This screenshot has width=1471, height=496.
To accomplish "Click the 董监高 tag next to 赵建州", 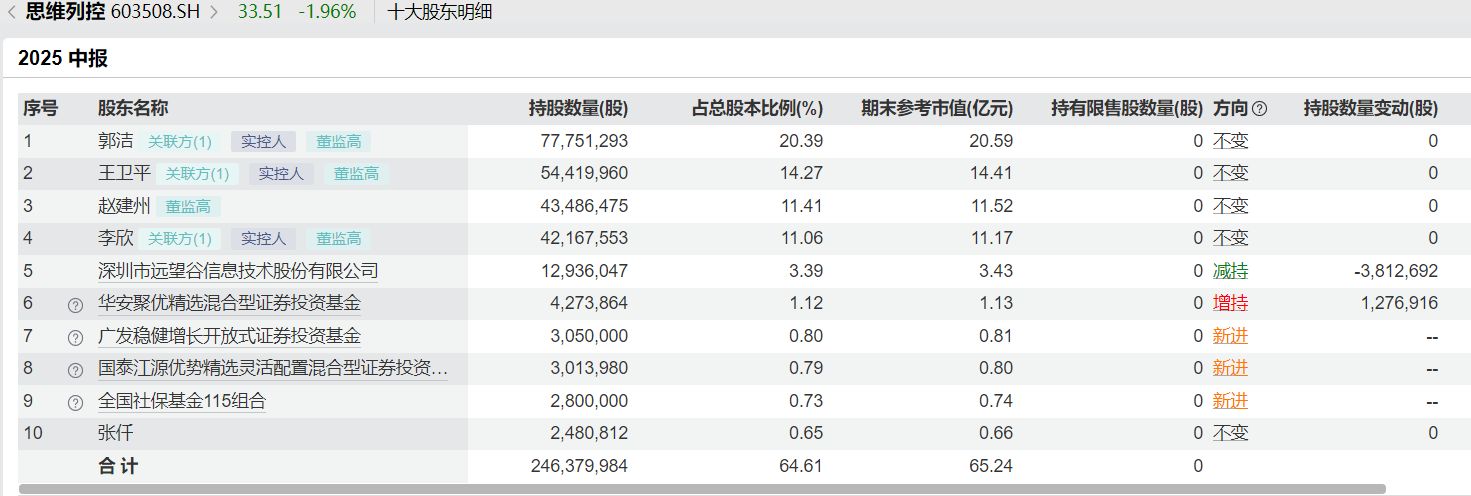I will [188, 207].
